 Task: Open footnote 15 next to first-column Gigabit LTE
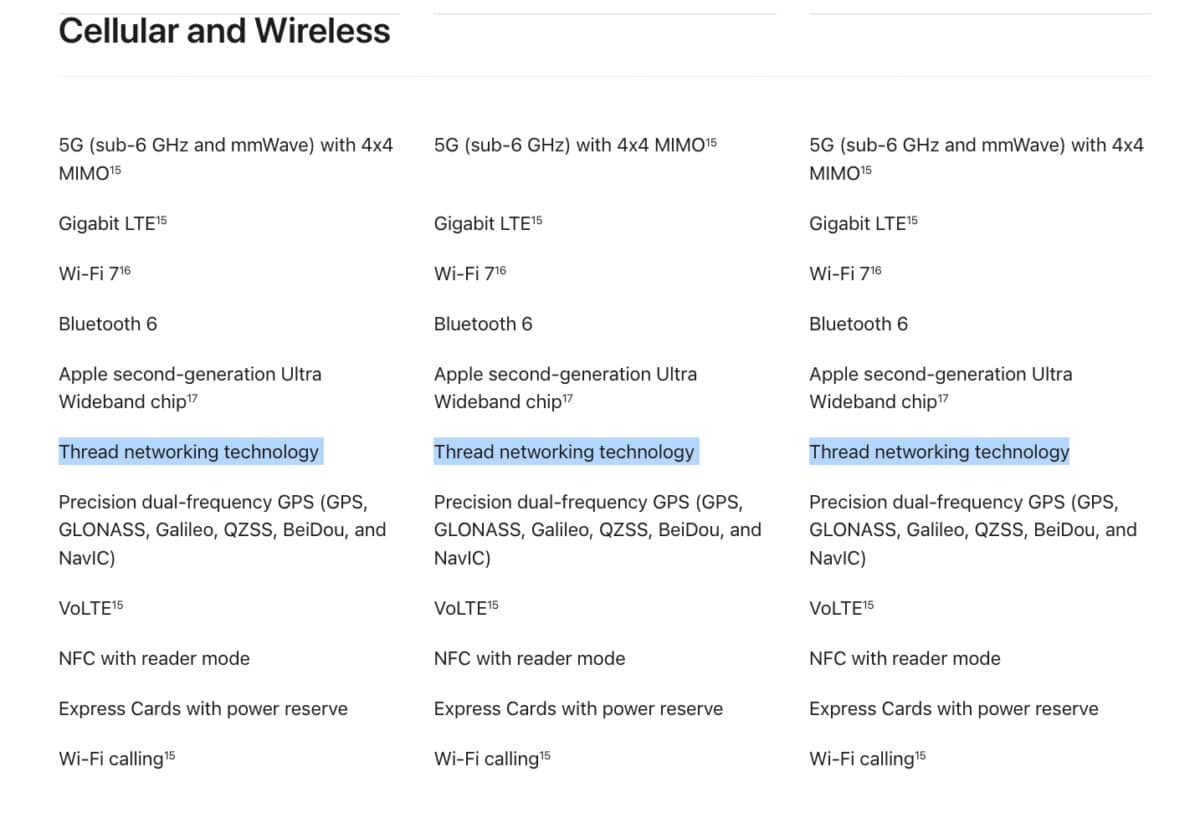coord(161,220)
